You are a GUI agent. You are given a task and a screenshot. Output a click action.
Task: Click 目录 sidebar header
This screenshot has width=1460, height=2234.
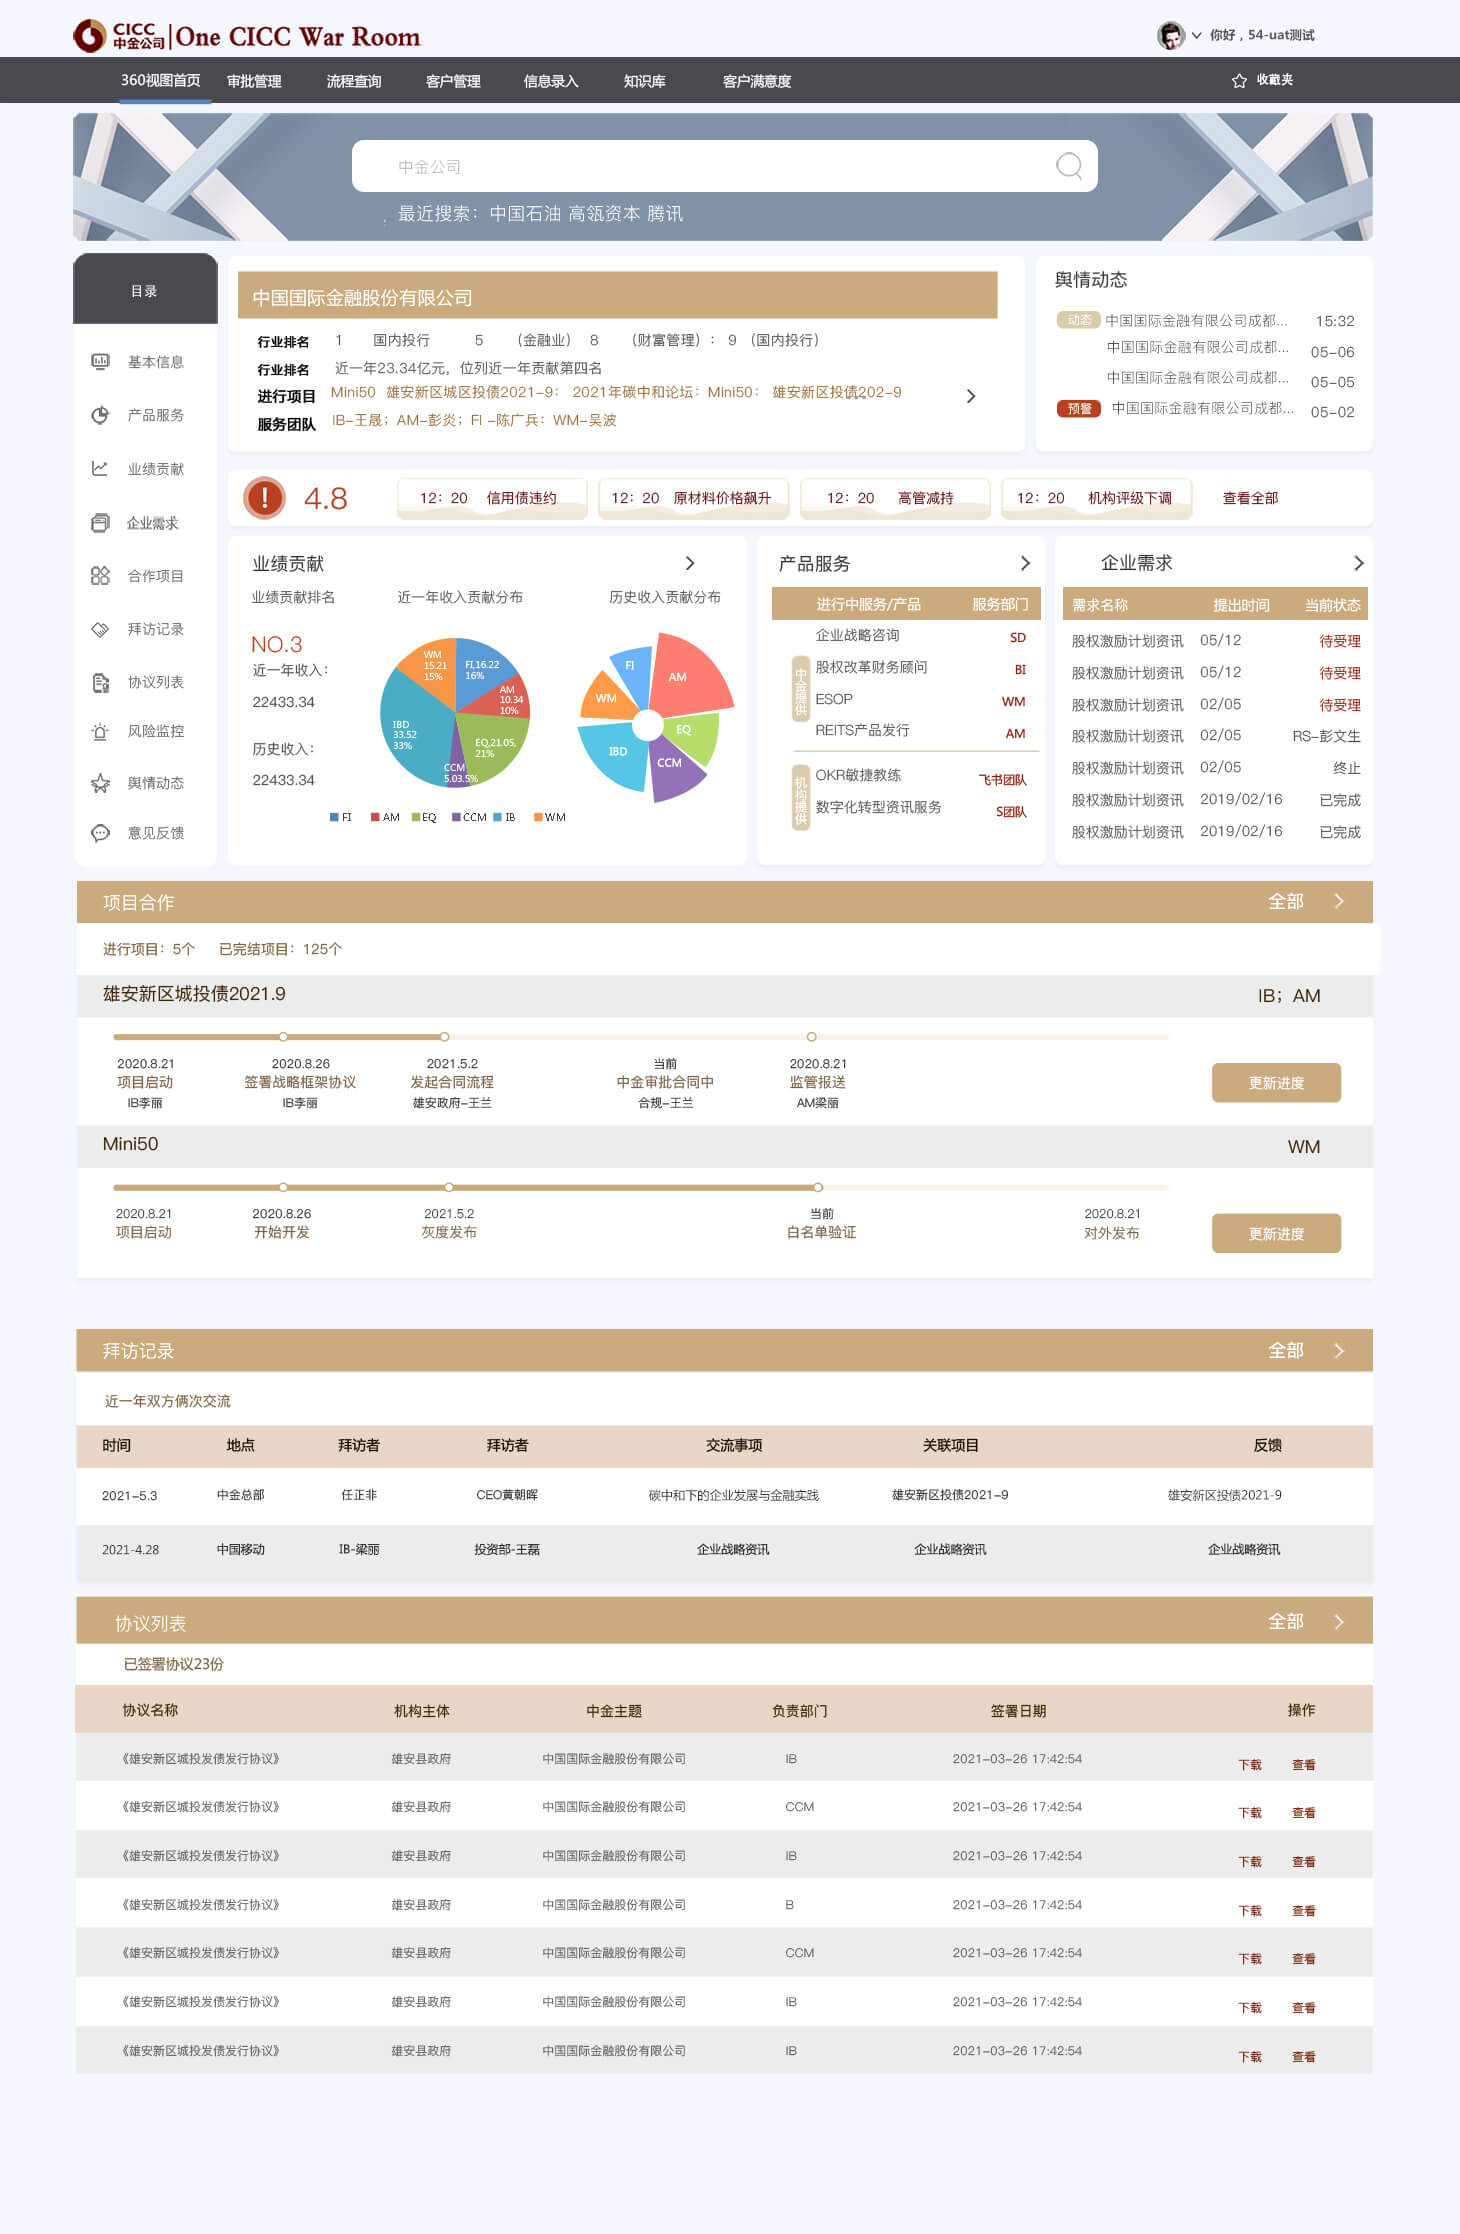[145, 290]
